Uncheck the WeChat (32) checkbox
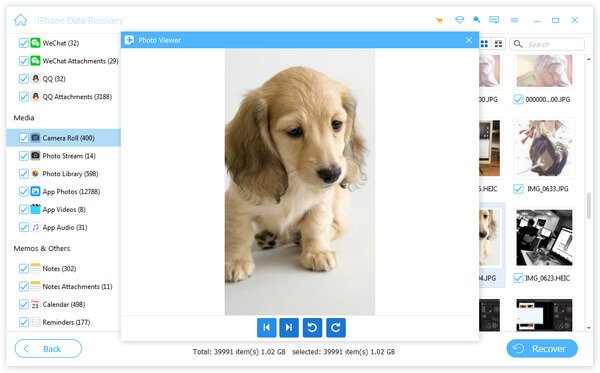Image resolution: width=600 pixels, height=373 pixels. click(24, 43)
